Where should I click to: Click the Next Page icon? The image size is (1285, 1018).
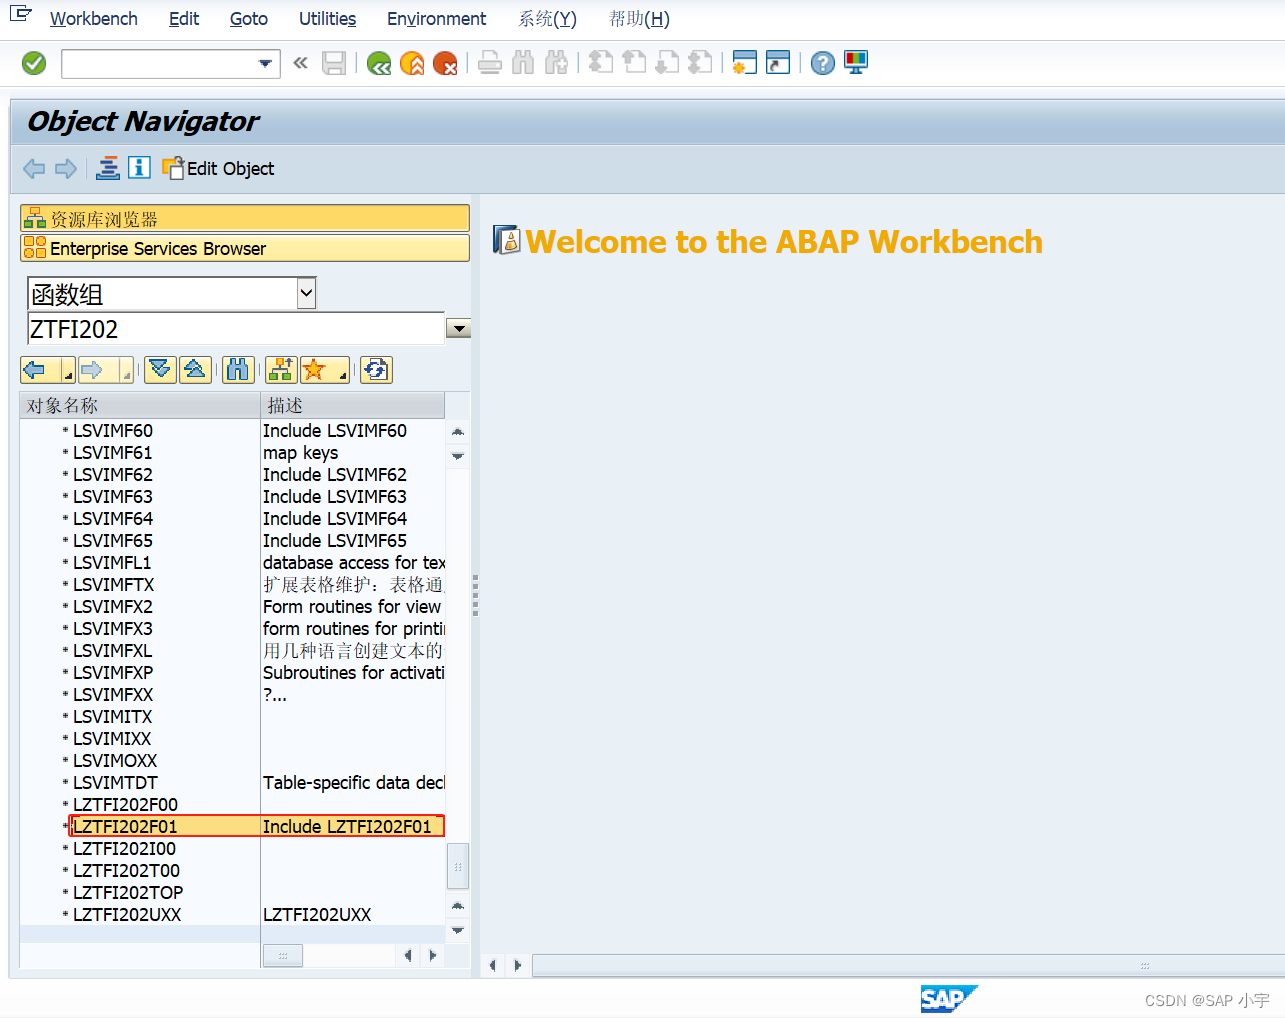(x=667, y=63)
